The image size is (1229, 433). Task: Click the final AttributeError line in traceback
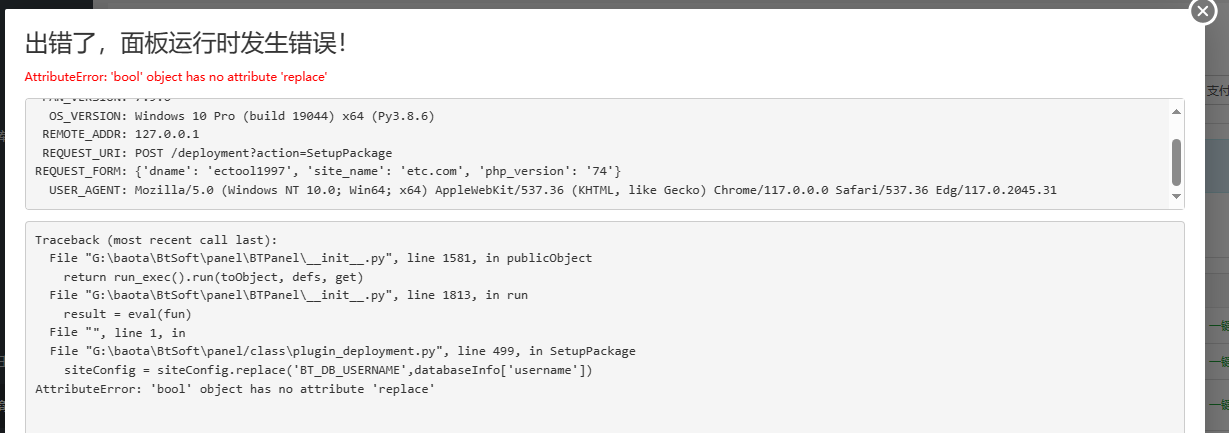click(235, 388)
